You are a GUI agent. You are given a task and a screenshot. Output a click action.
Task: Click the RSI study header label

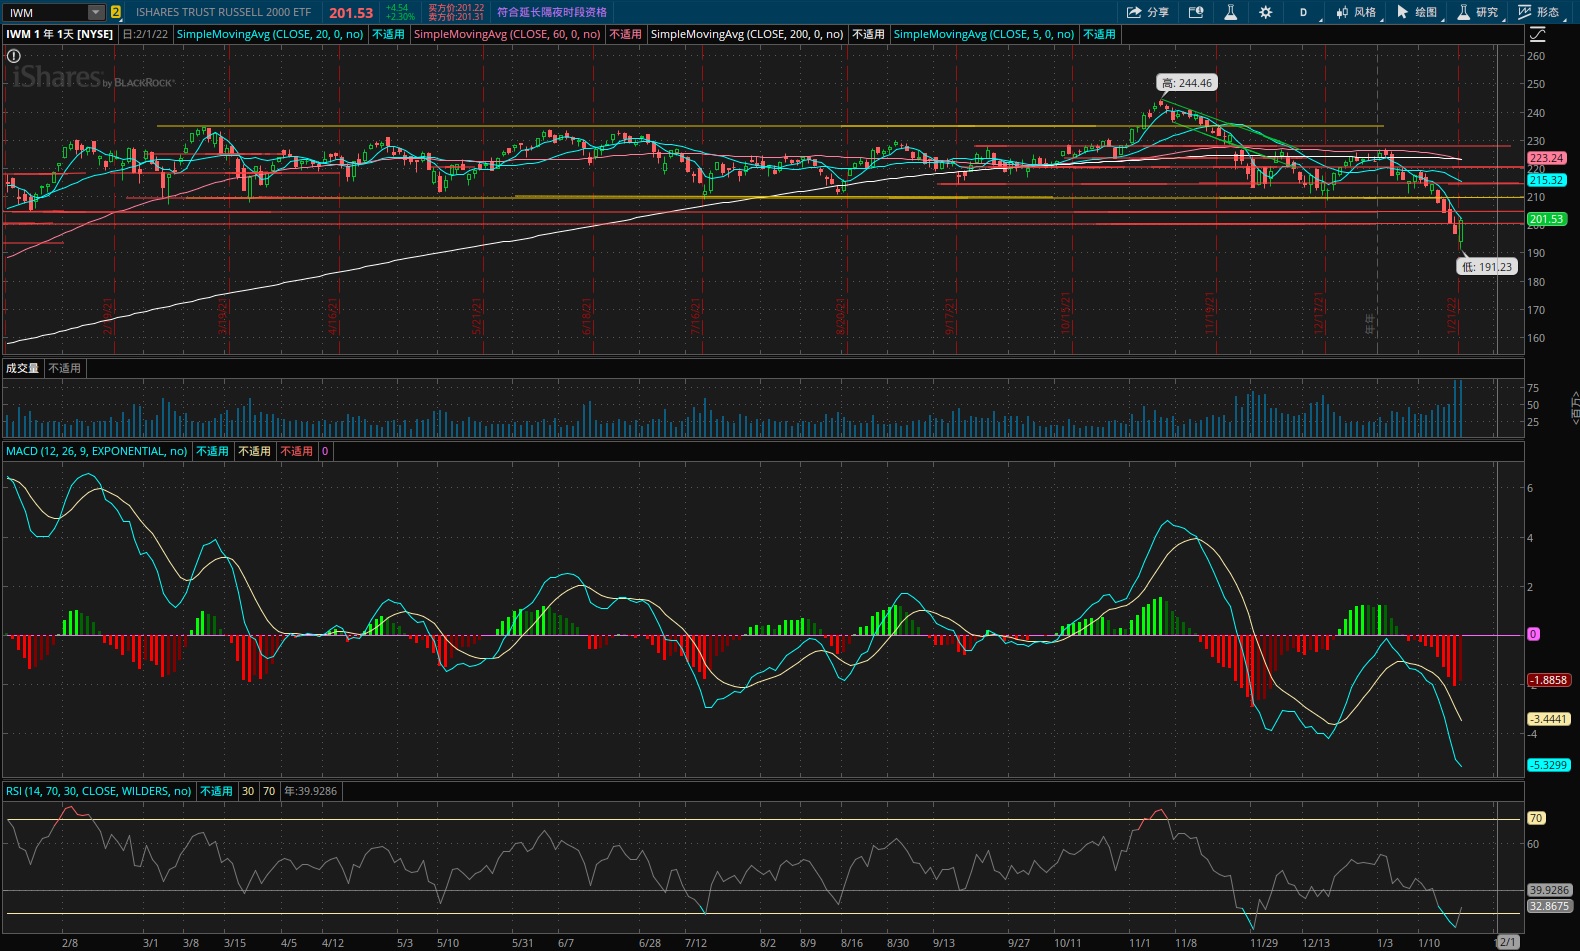pos(99,791)
